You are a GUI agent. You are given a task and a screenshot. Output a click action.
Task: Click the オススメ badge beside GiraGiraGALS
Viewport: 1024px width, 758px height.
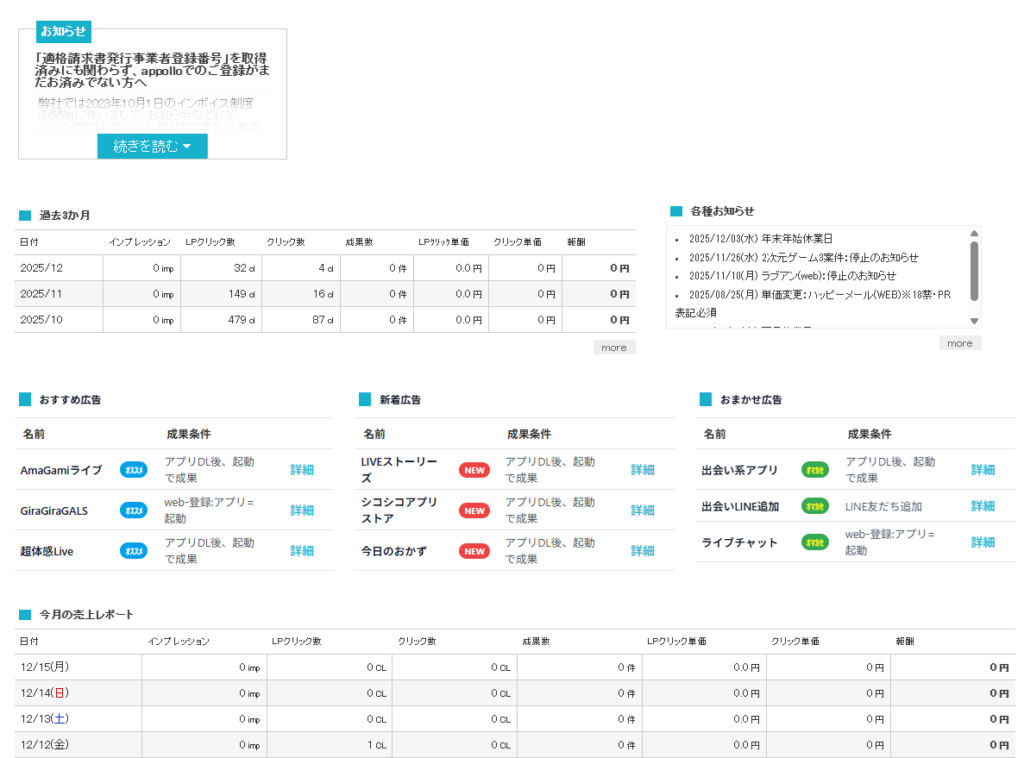[134, 511]
